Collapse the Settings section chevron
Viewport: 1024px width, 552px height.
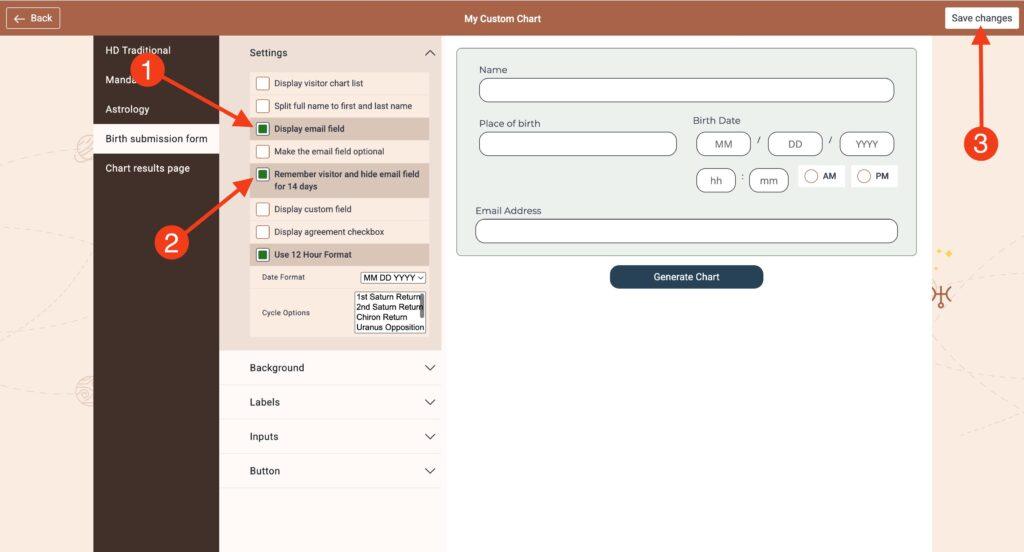(x=430, y=53)
